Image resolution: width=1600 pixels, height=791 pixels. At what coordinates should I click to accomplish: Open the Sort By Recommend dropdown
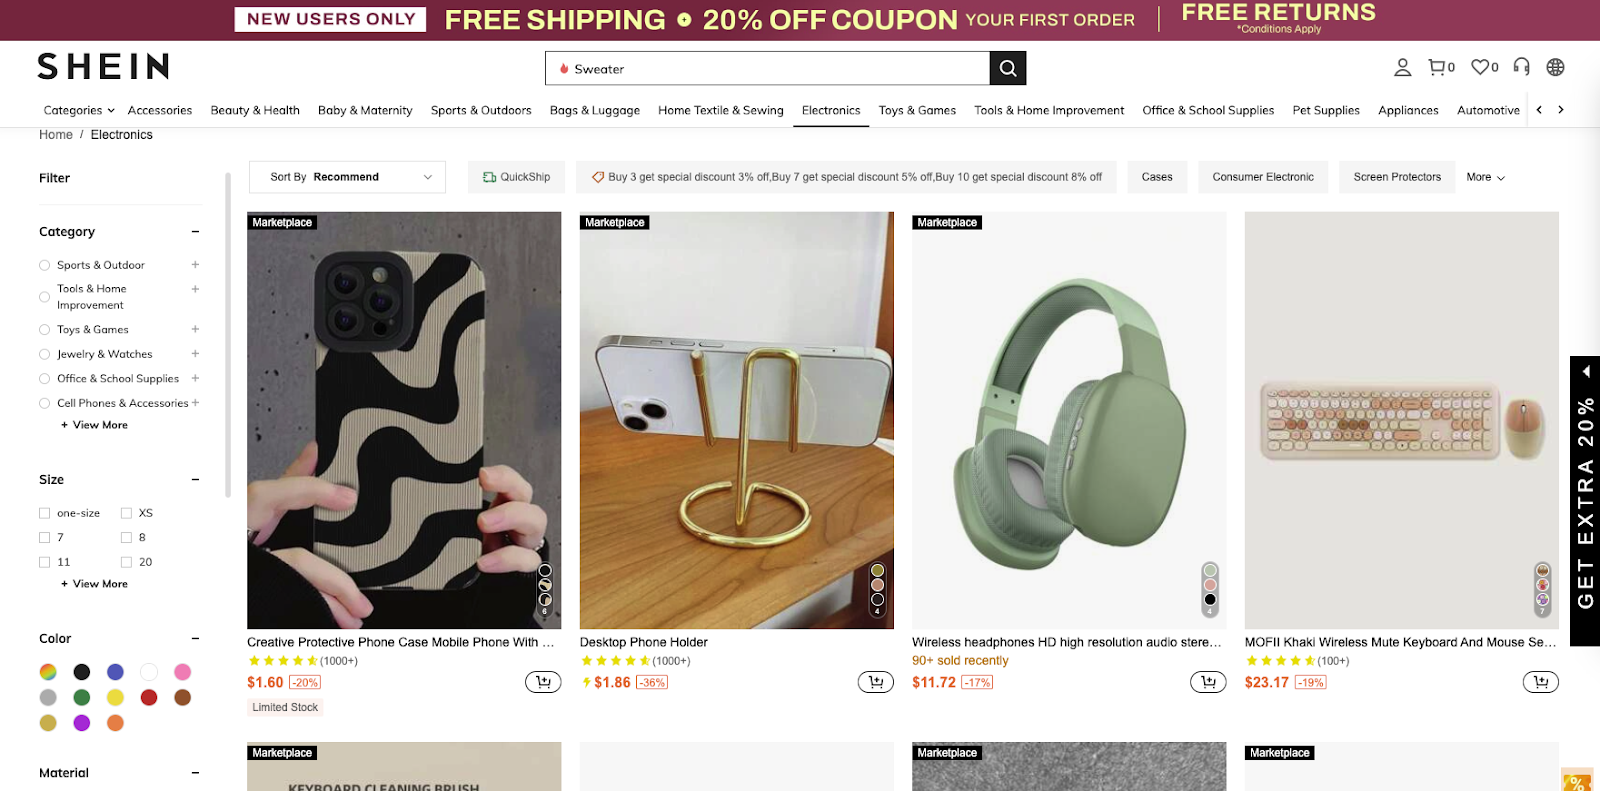click(347, 176)
